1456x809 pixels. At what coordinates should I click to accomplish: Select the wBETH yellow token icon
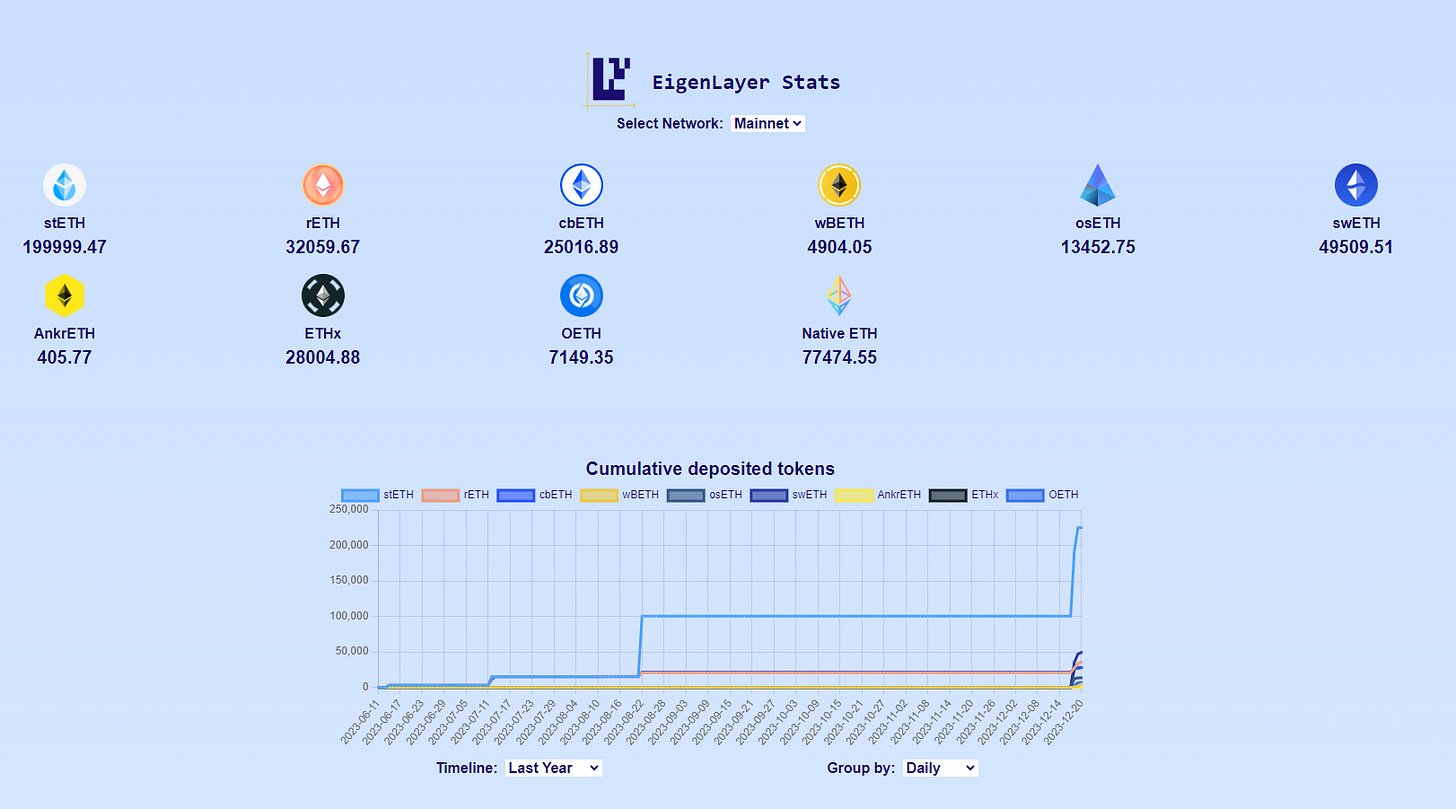[x=839, y=185]
